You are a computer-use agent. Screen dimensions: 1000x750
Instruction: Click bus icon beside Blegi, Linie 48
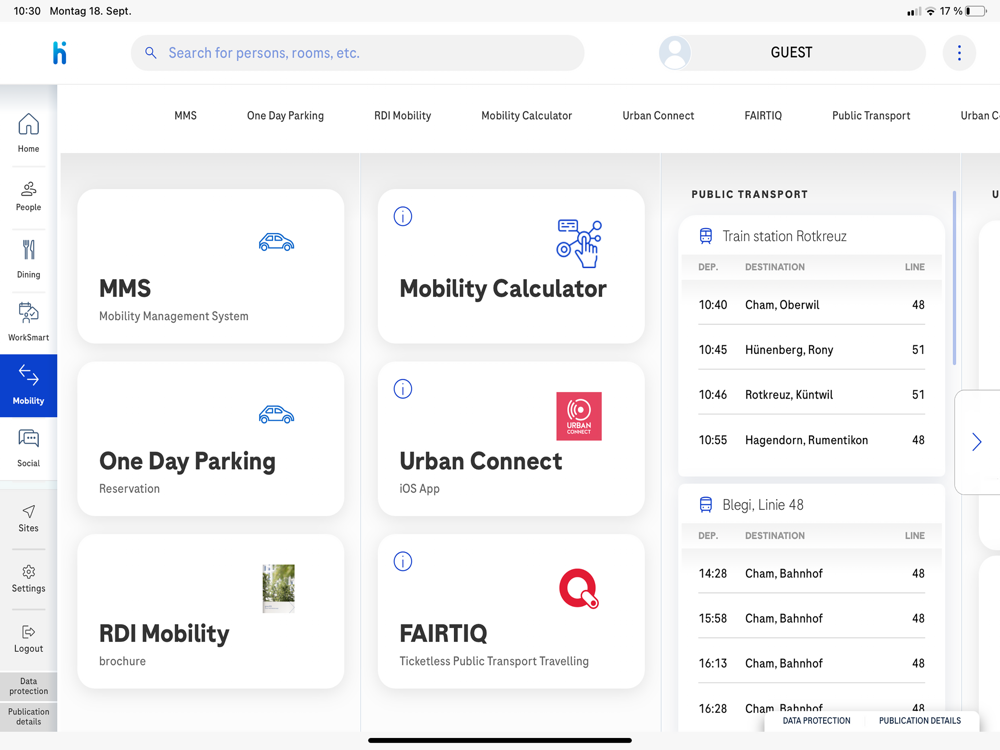705,504
